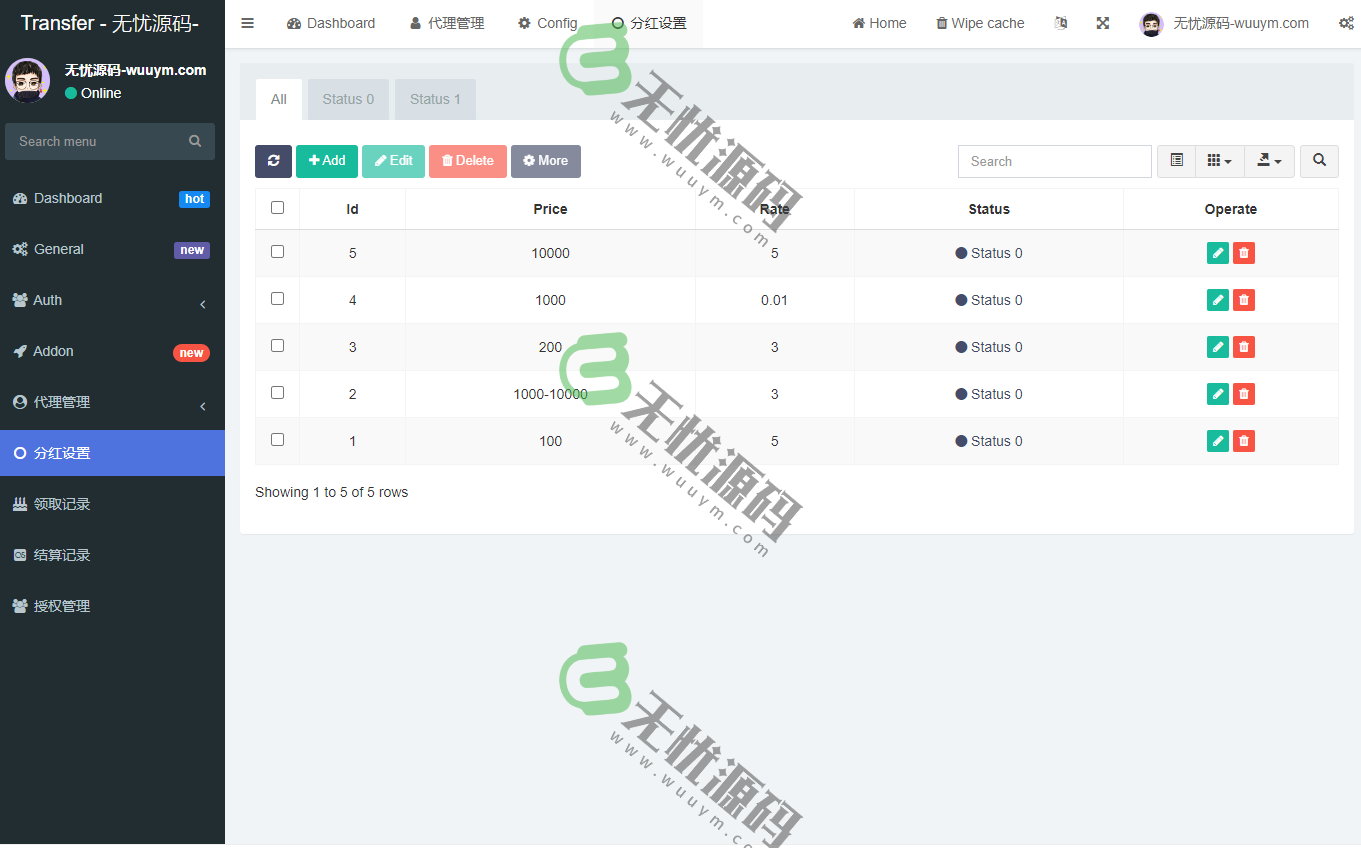Select all rows via header checkbox
Viewport: 1361px width, 848px height.
pos(277,208)
